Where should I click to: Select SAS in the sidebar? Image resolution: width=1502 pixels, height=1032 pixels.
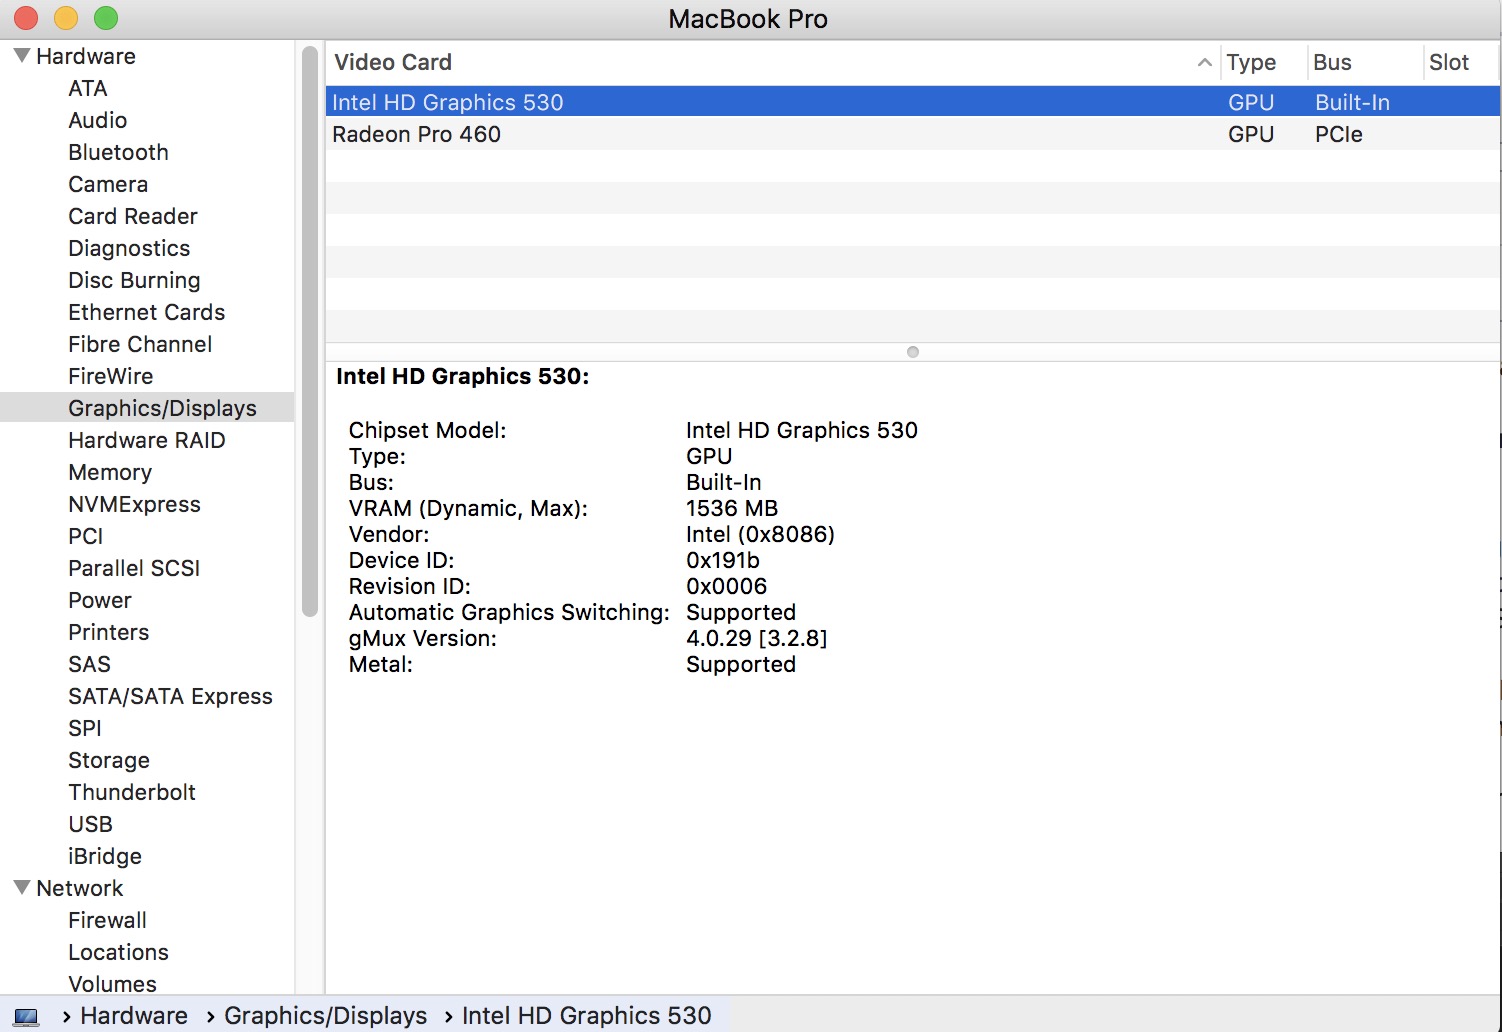(89, 664)
